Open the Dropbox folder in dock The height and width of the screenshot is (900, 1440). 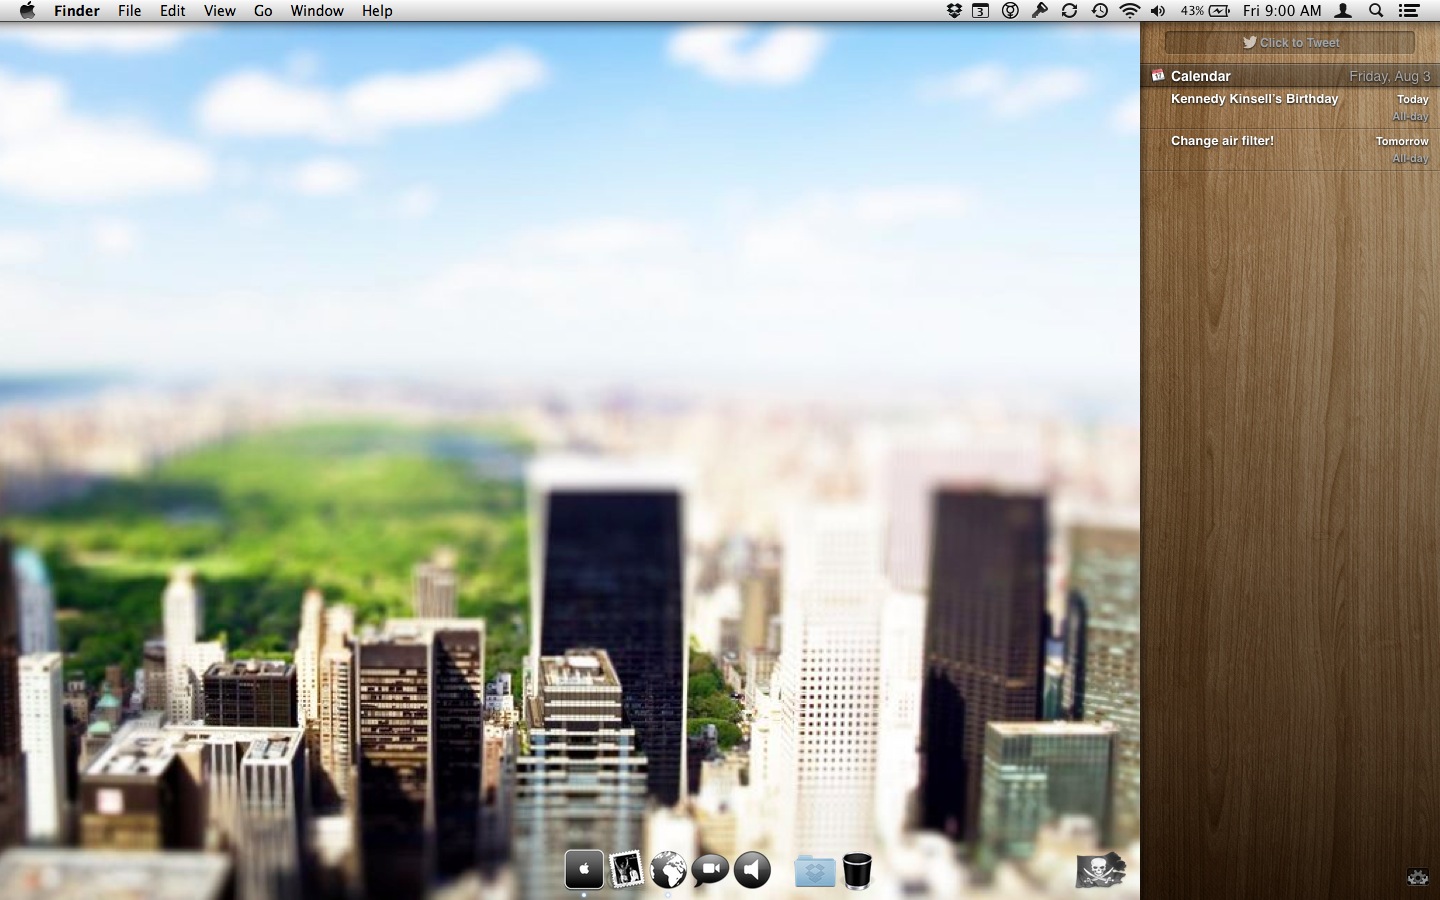click(815, 871)
